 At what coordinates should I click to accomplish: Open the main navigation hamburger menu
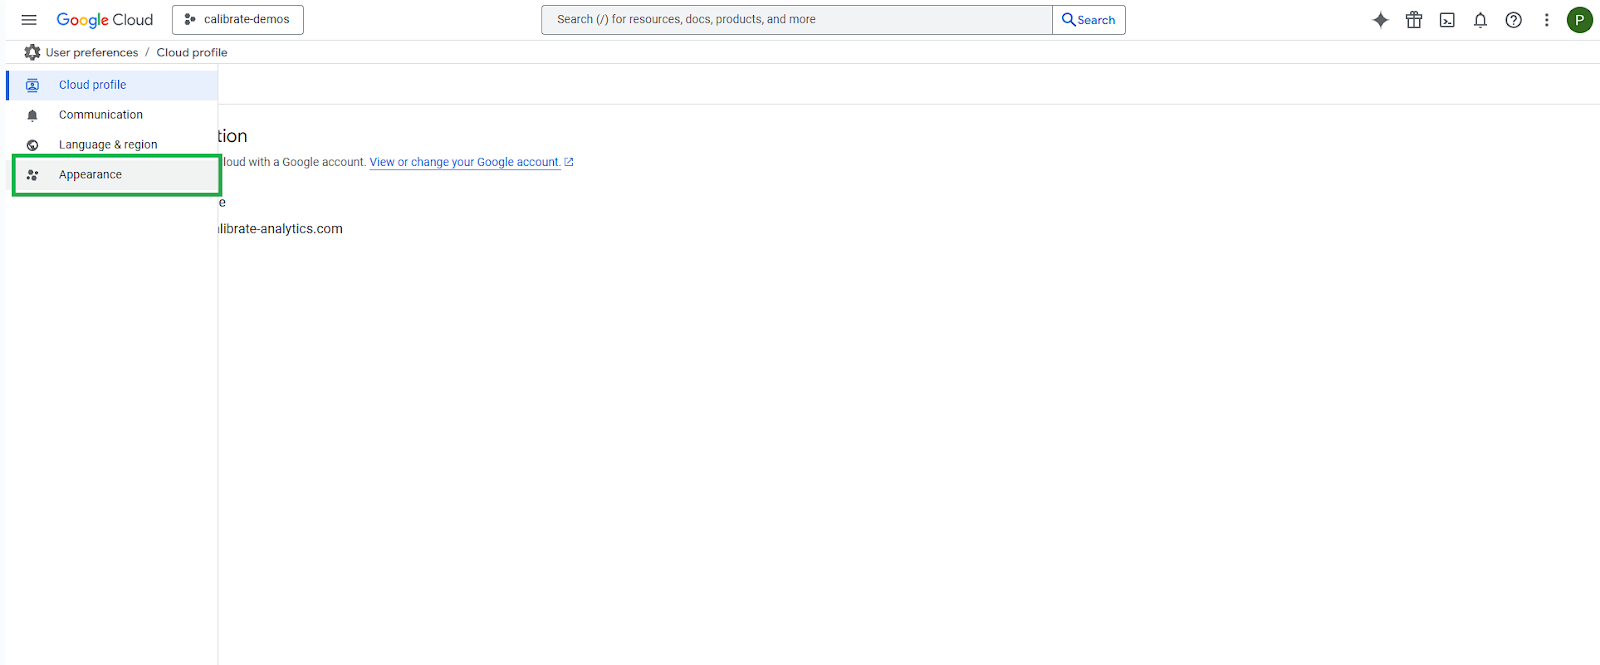pyautogui.click(x=29, y=20)
